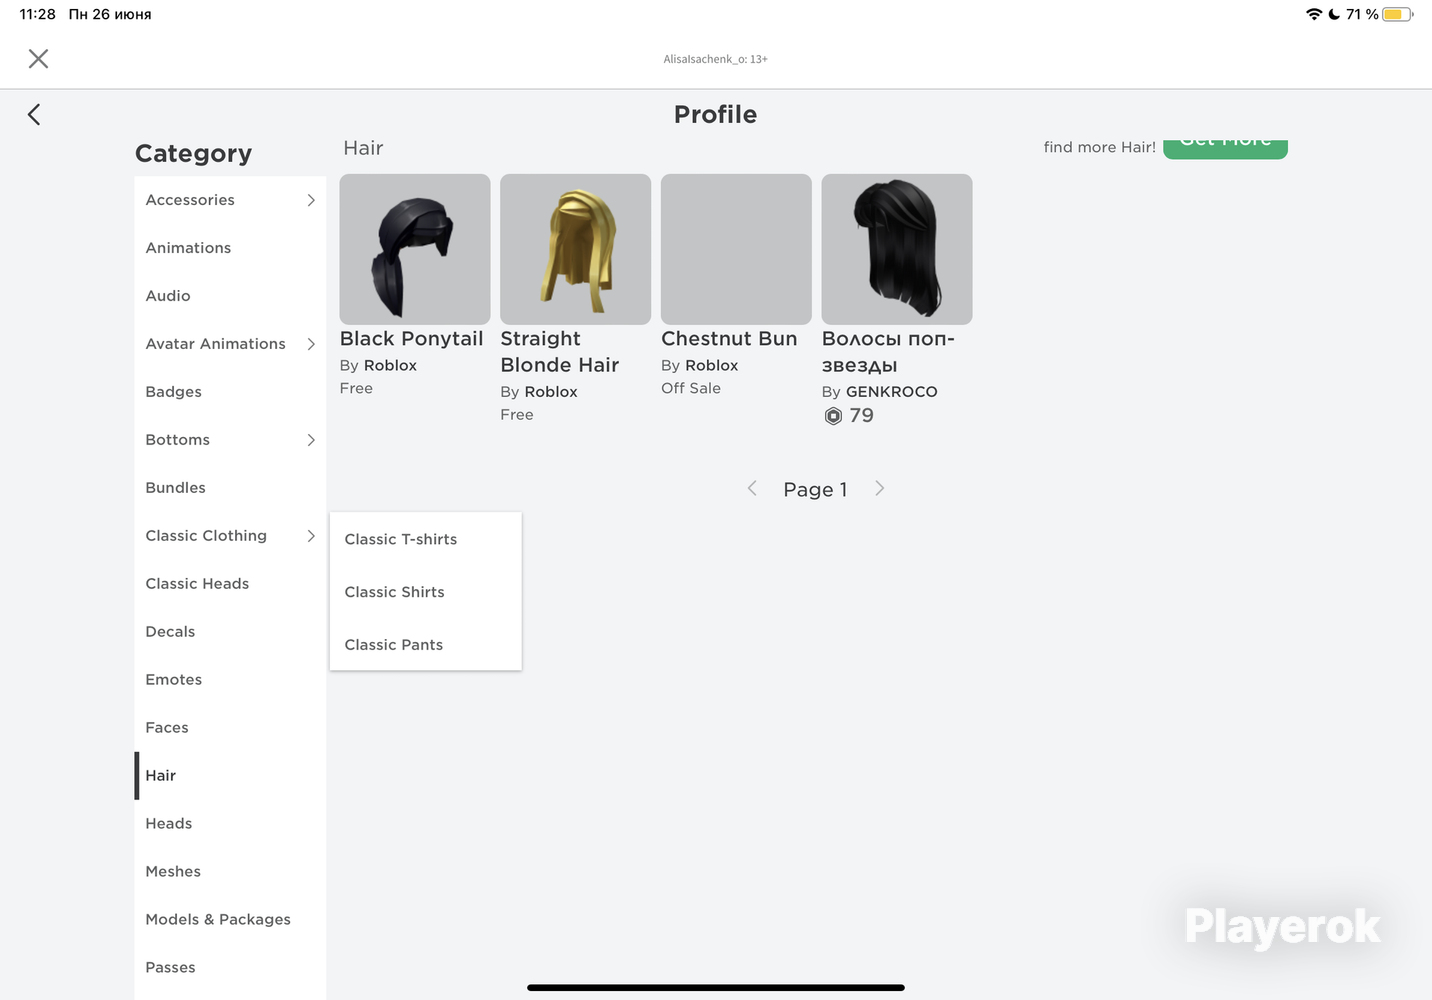Screen dimensions: 1432x1000
Task: Expand the Classic Clothing chevron
Action: point(311,536)
